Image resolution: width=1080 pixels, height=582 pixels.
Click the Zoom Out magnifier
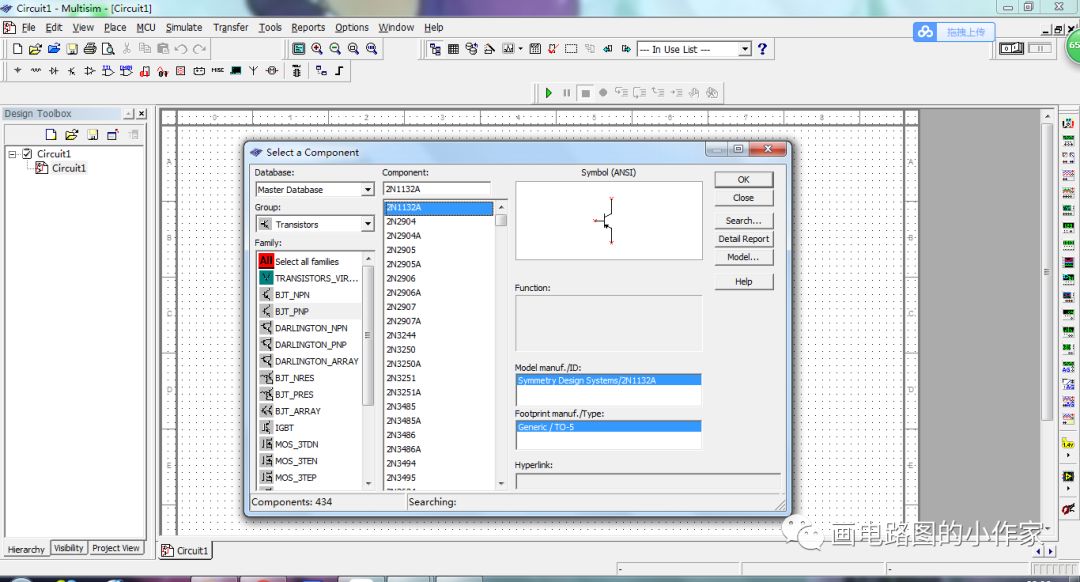click(335, 49)
